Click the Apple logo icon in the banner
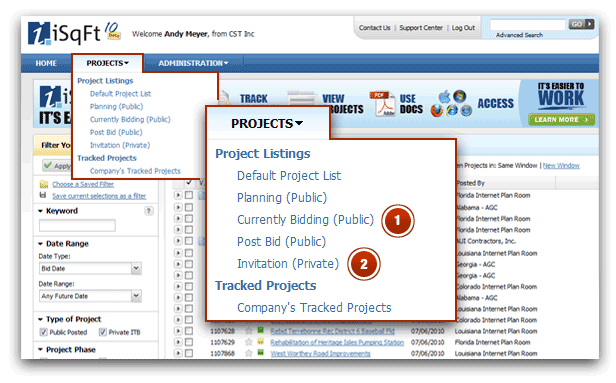 click(444, 96)
